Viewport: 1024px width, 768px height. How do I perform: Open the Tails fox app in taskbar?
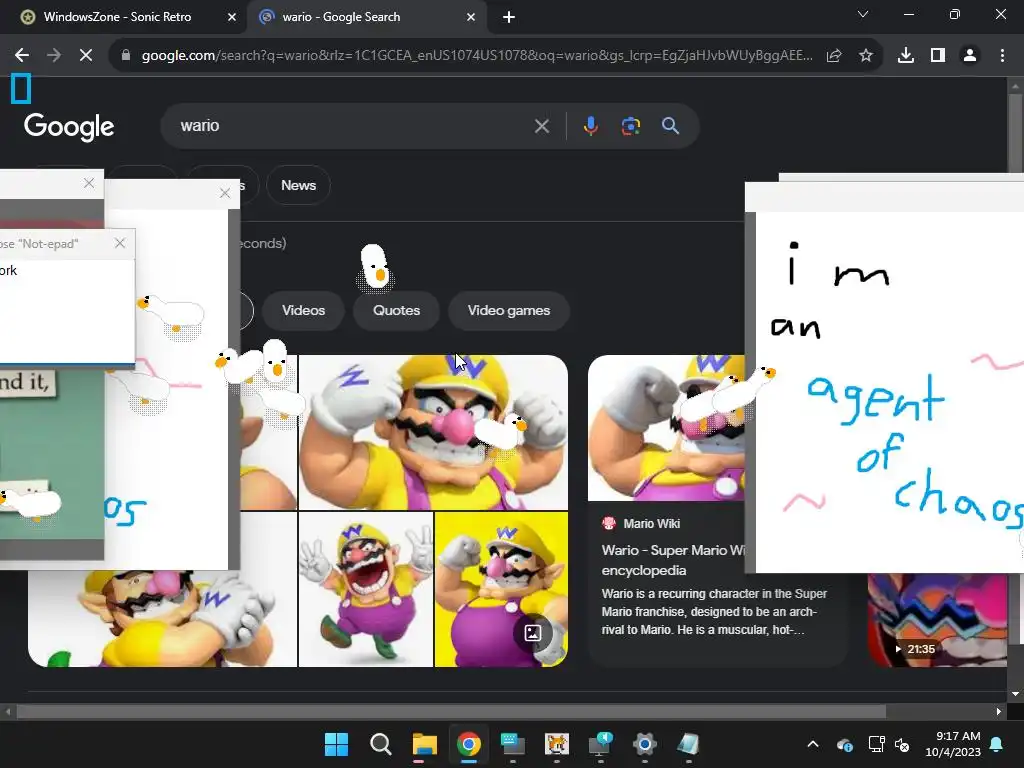(x=556, y=744)
